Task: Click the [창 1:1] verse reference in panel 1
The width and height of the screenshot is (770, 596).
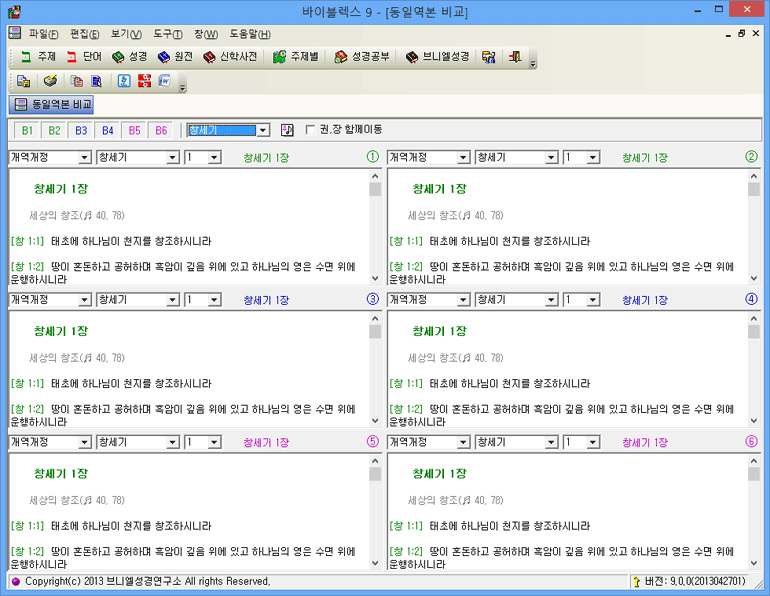Action: click(28, 241)
